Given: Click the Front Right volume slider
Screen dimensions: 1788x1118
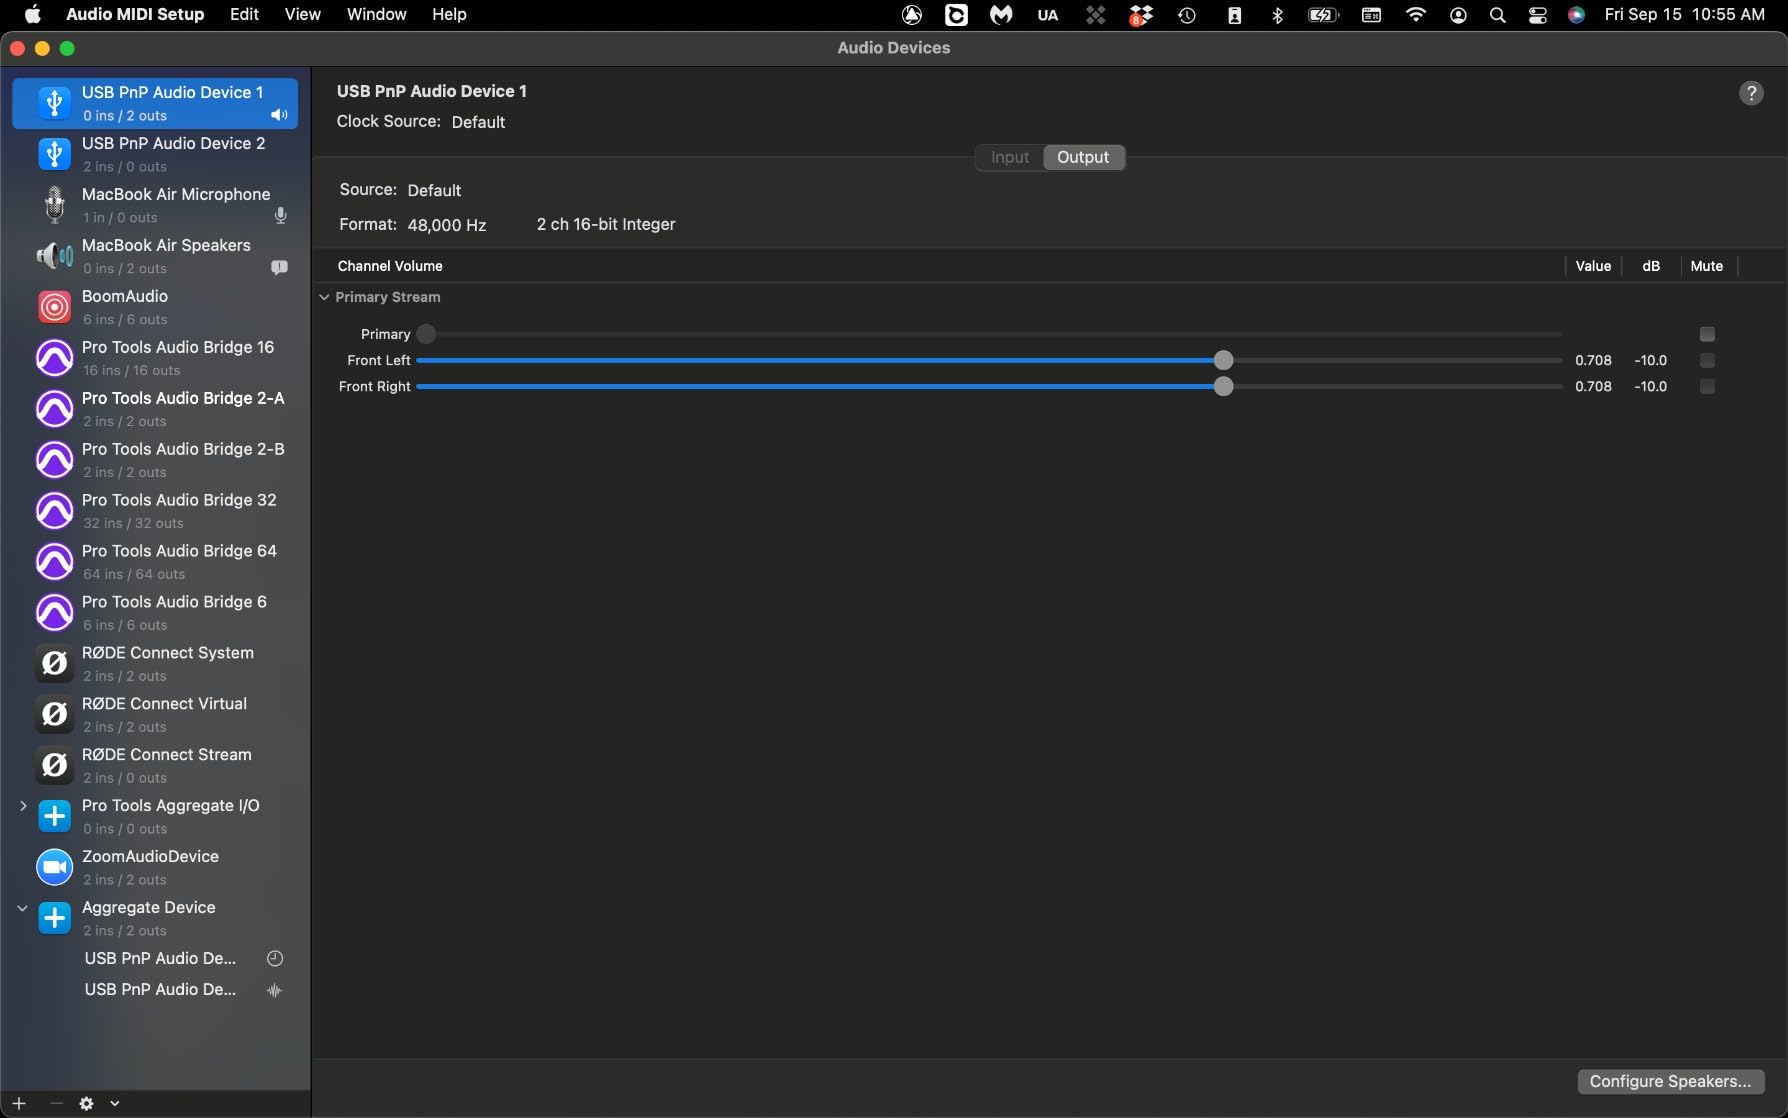Looking at the screenshot, I should pos(989,386).
